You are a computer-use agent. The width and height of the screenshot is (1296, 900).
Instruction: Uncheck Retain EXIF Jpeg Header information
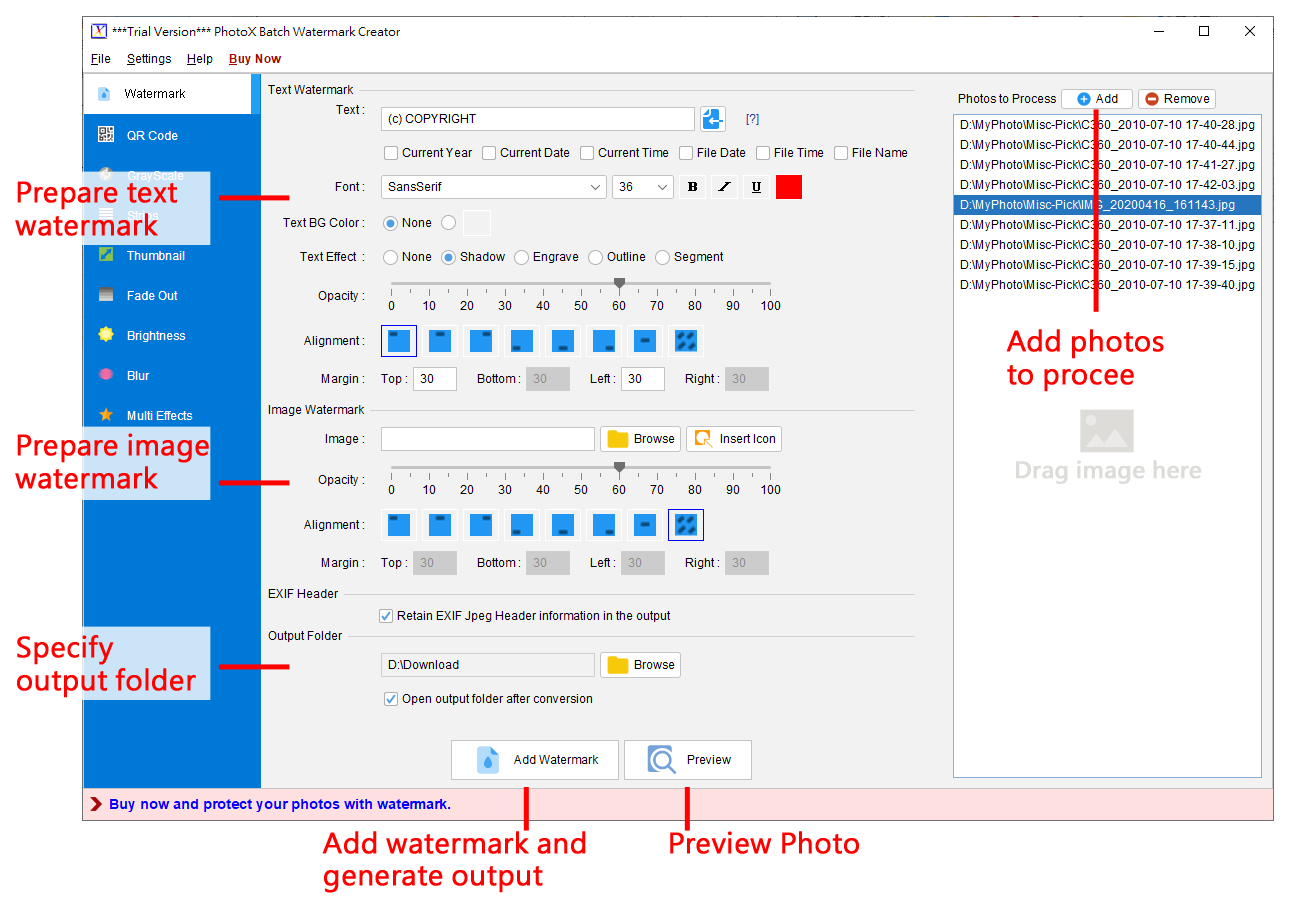[x=386, y=616]
